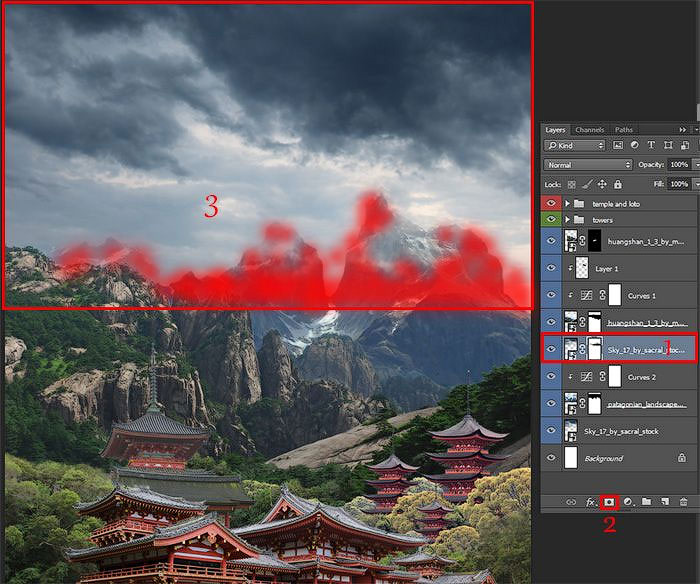Screen dimensions: 700x584
Task: Hide huangshan layer with black mask
Action: (551, 241)
